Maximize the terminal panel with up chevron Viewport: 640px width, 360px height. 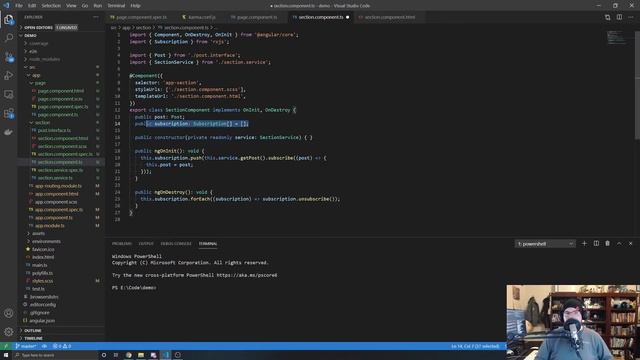point(619,243)
